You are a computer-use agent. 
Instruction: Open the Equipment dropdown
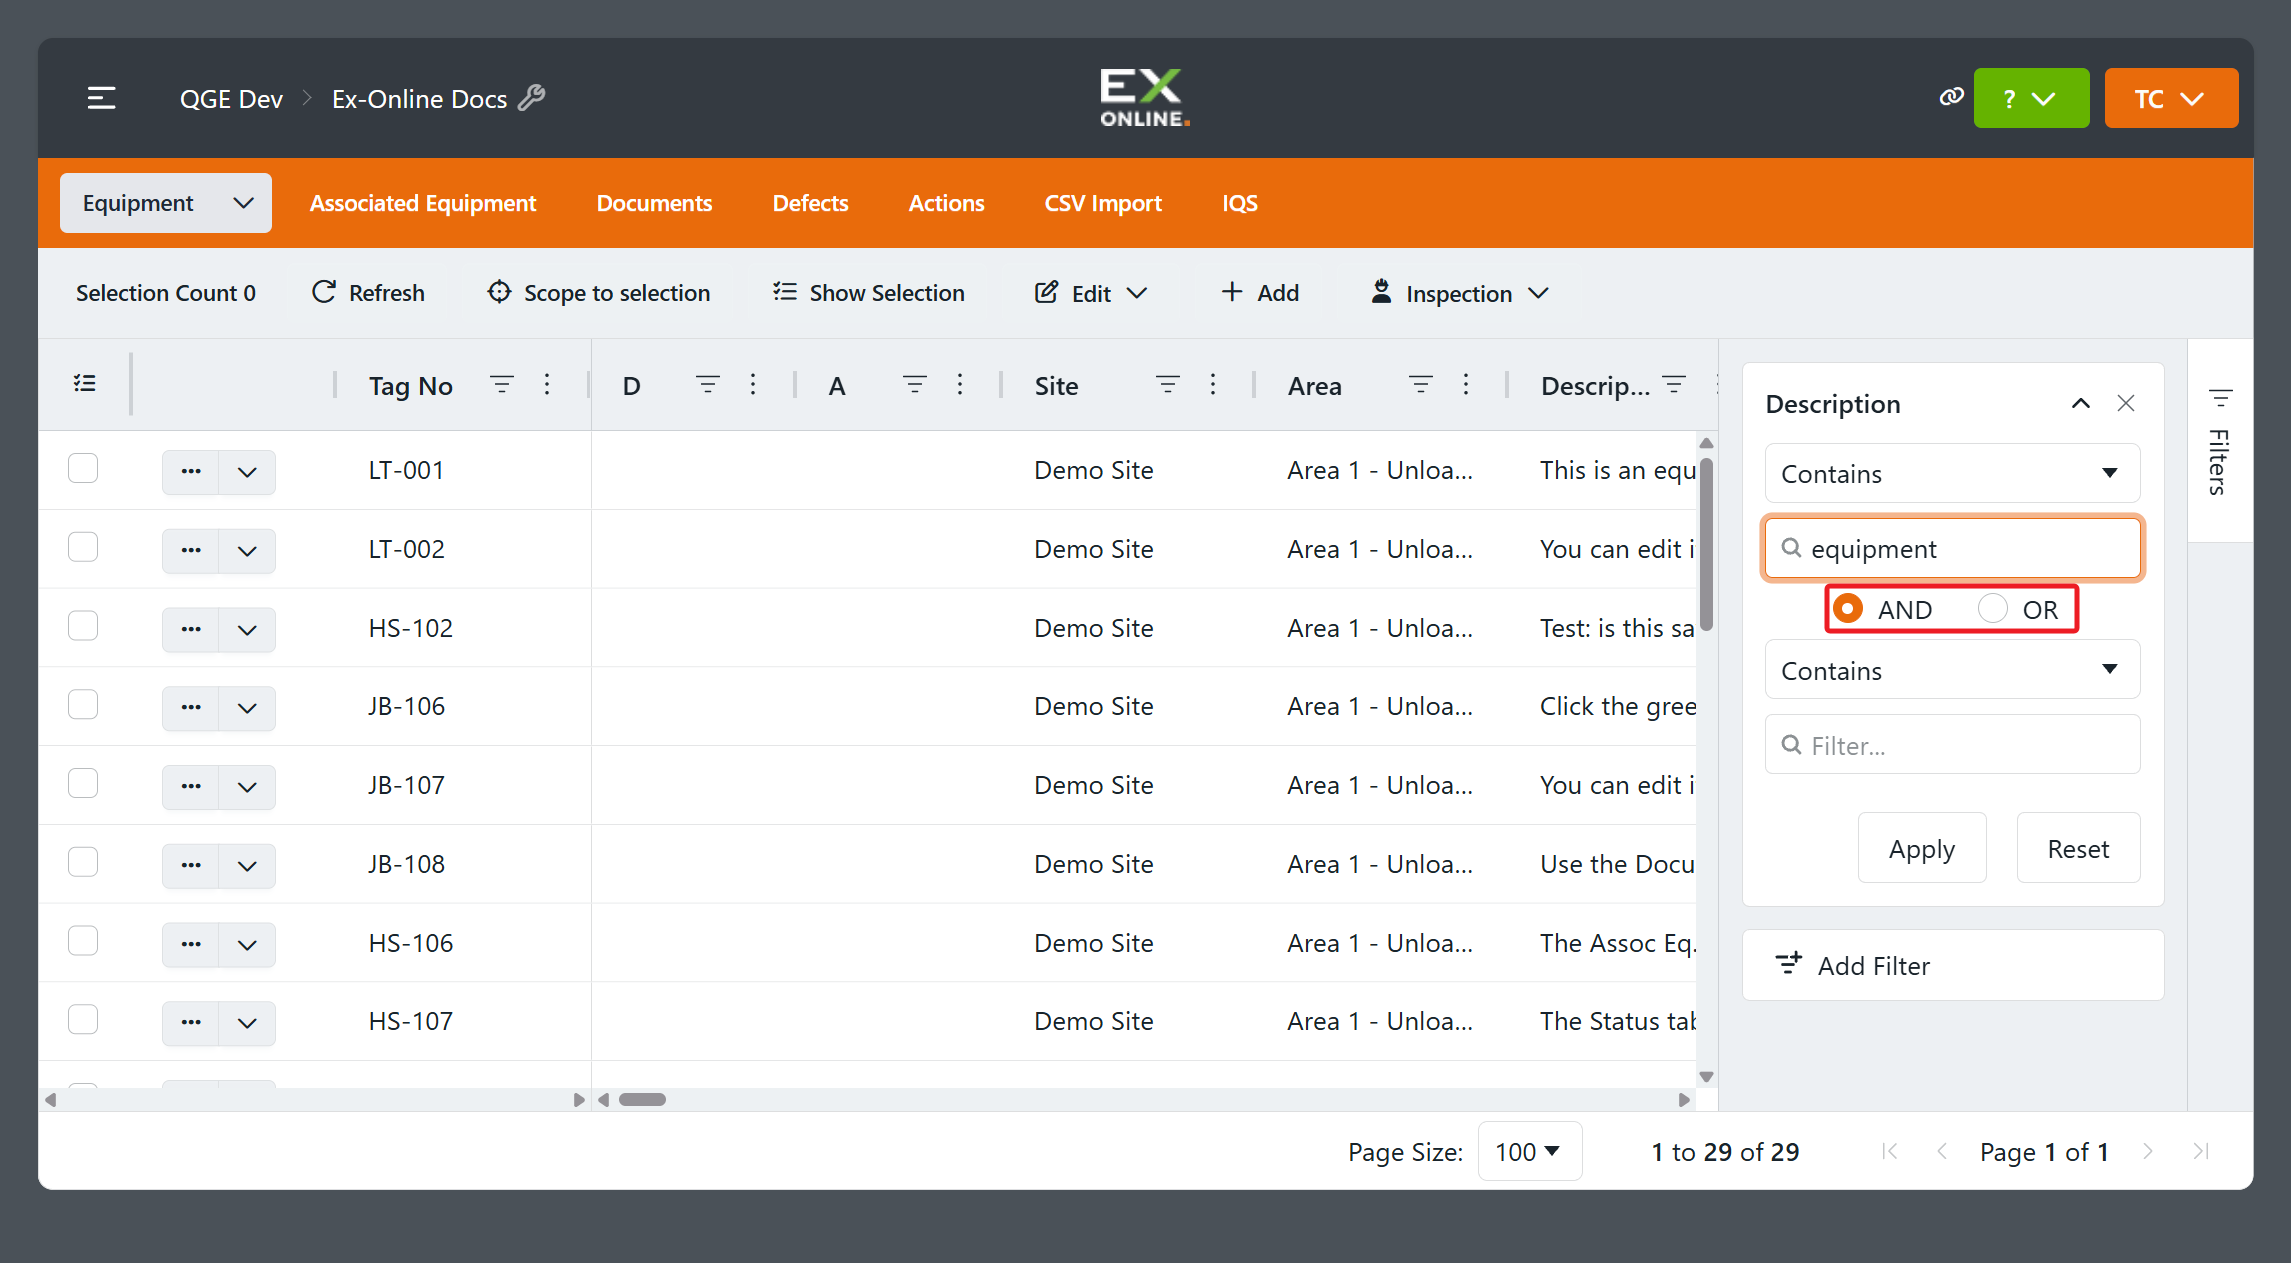pyautogui.click(x=166, y=203)
